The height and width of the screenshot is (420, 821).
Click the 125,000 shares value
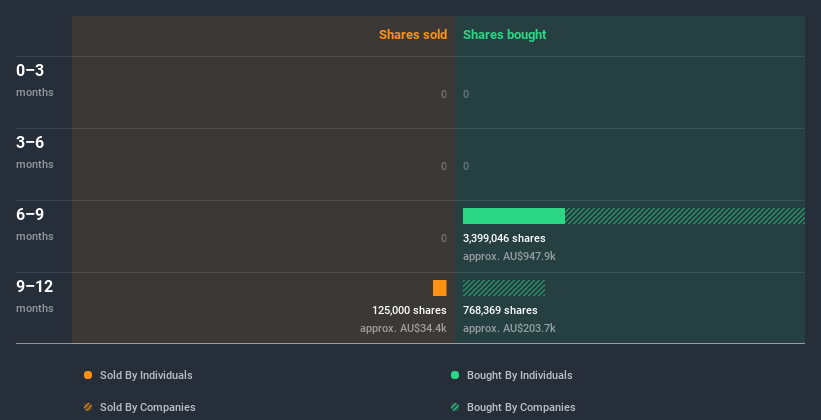(409, 310)
